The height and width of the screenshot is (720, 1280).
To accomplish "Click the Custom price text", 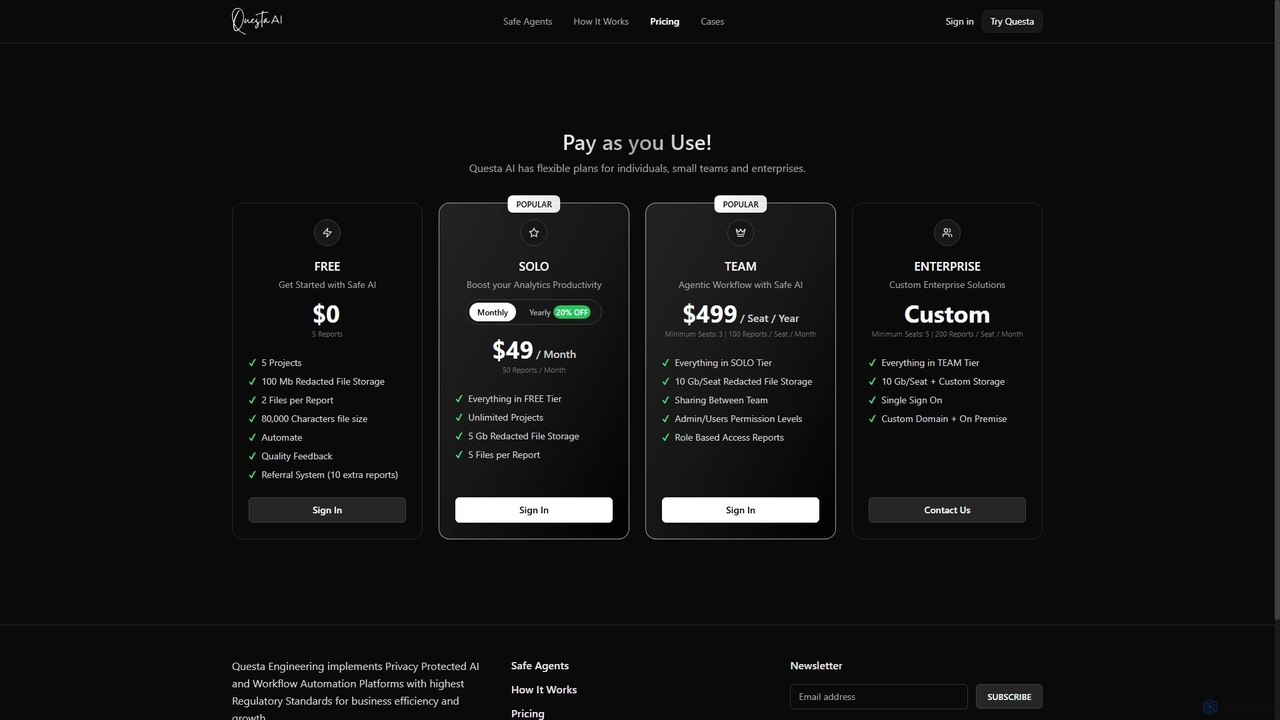I will click(x=947, y=314).
